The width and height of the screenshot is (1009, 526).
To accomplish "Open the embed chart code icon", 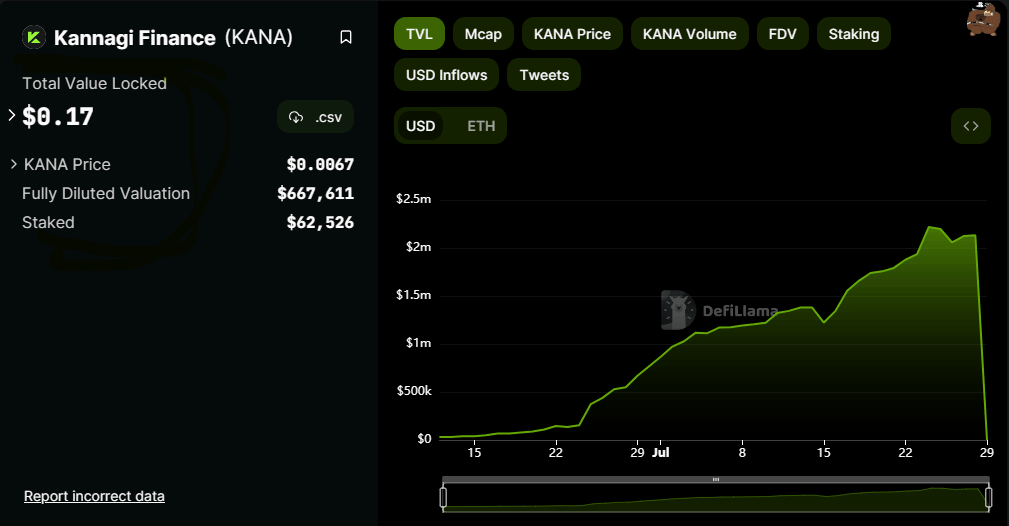I will point(970,126).
